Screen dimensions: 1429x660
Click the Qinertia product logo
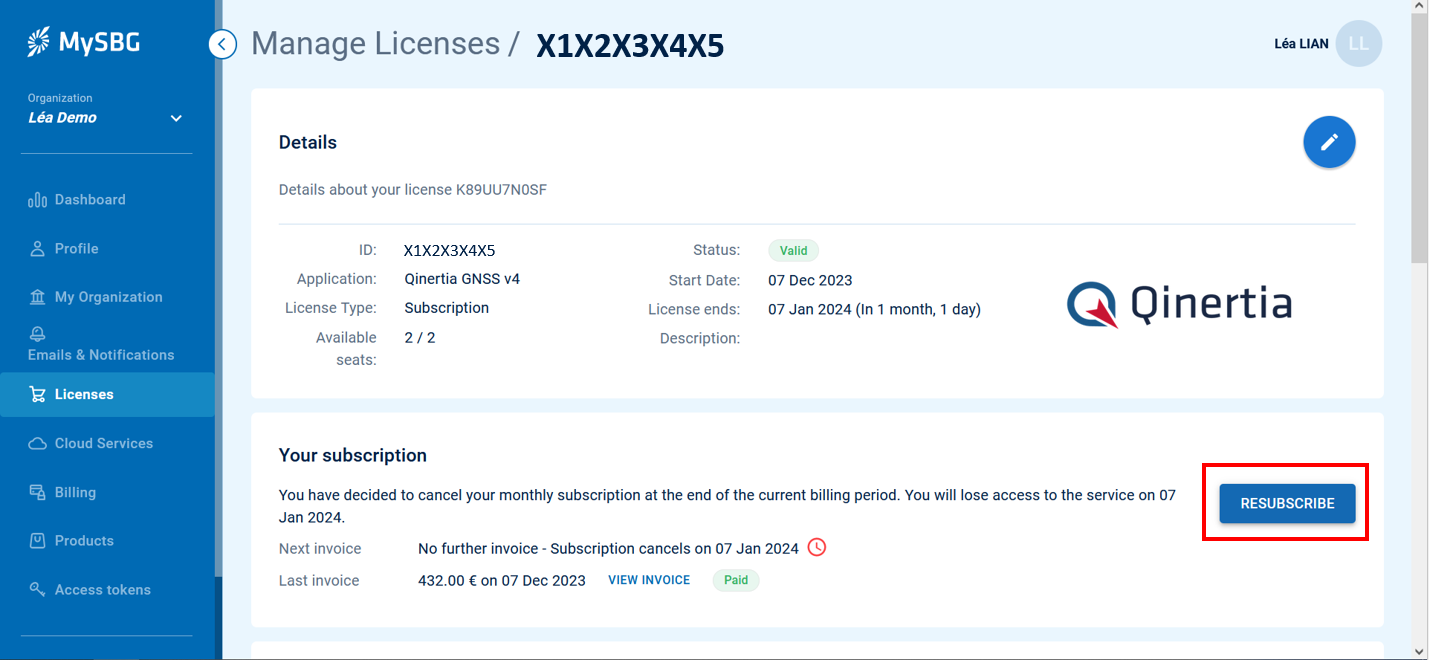point(1179,304)
